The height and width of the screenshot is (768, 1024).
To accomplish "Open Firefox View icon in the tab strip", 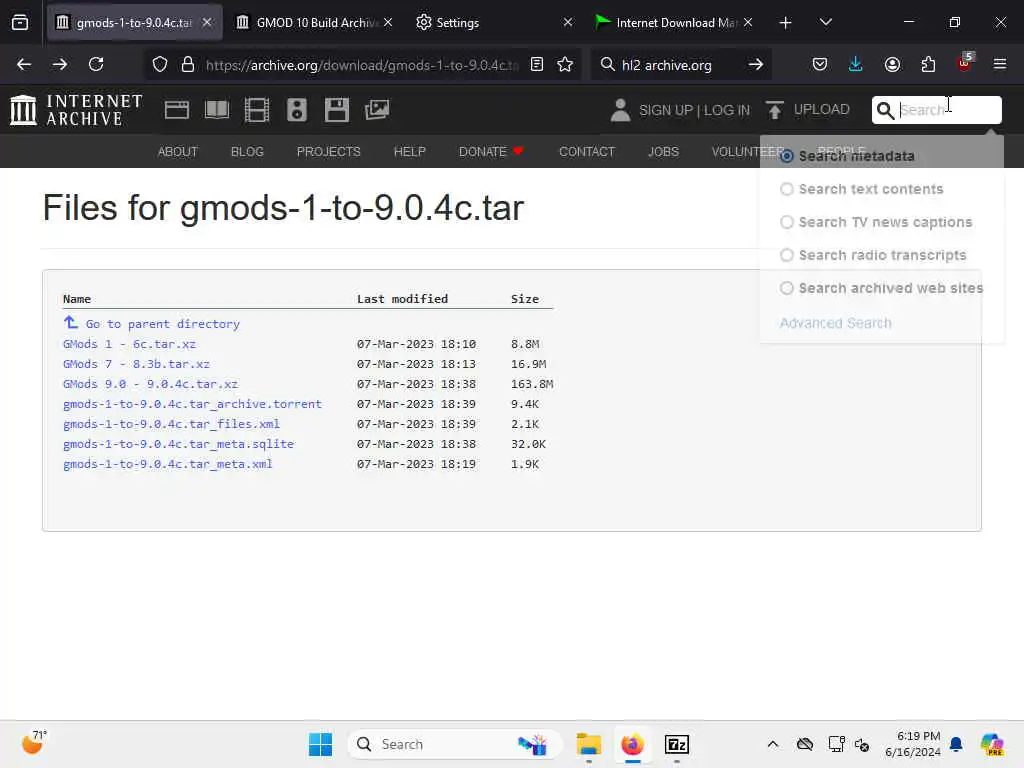I will click(x=20, y=22).
